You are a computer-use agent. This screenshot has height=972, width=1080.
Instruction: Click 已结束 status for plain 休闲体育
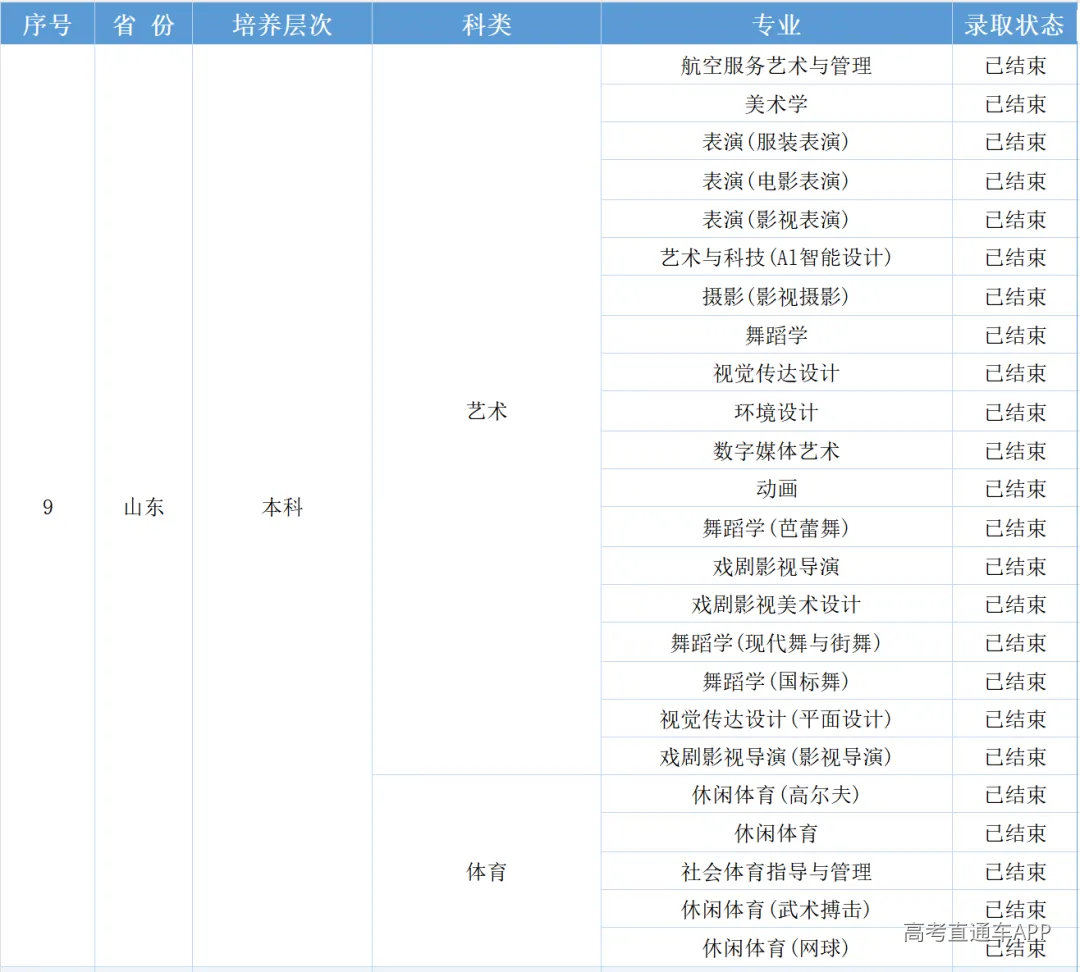click(x=1015, y=834)
